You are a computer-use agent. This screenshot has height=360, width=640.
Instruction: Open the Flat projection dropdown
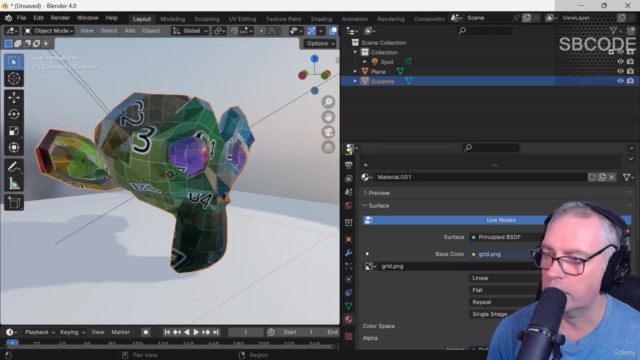[504, 290]
